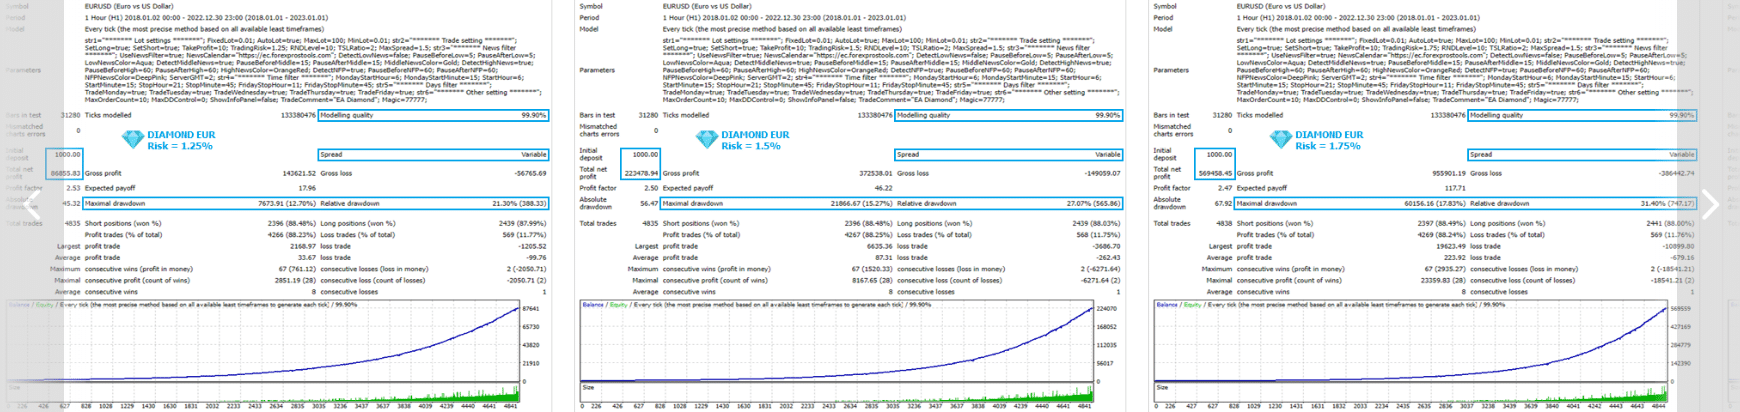This screenshot has width=1740, height=412.
Task: Click the 223478.94 total net profit value
Action: point(640,174)
